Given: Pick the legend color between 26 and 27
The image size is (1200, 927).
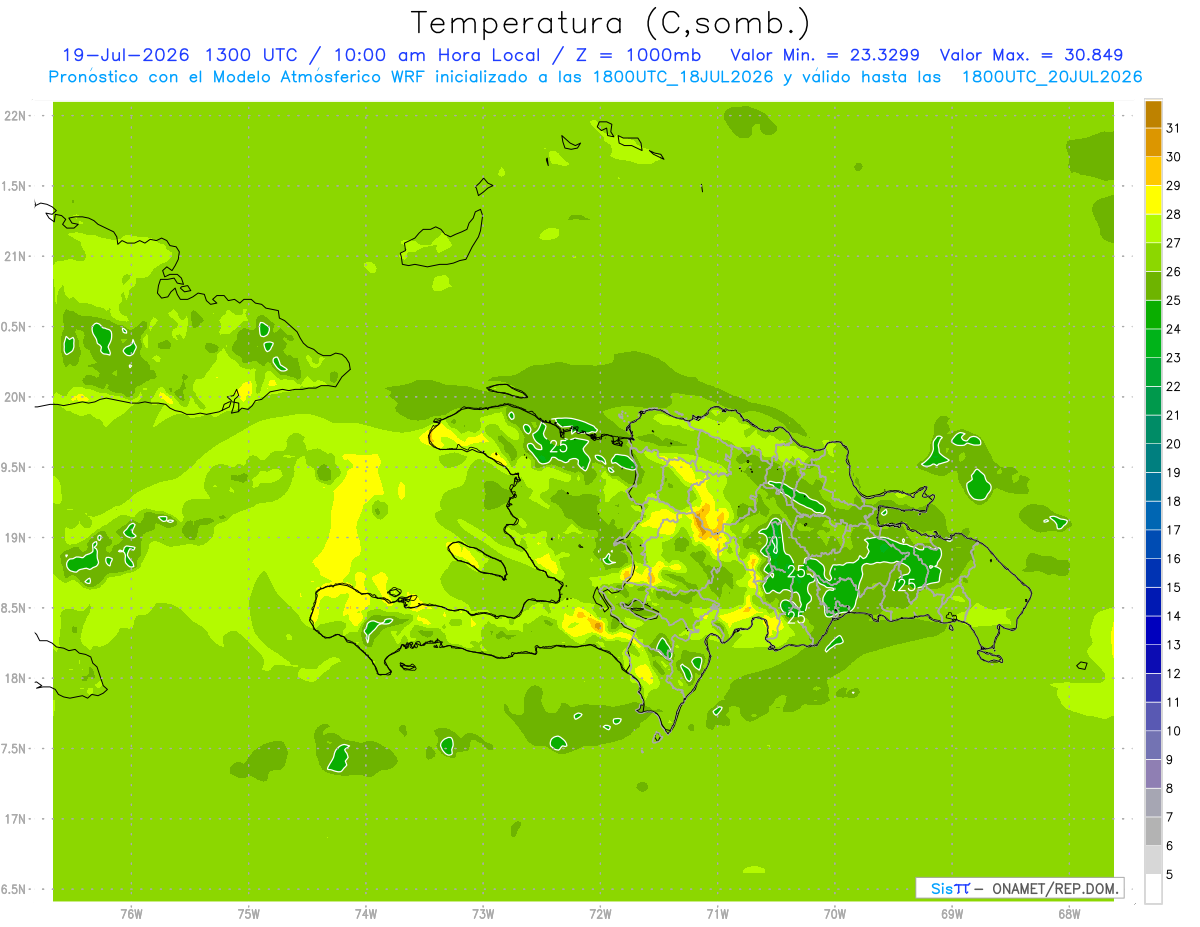Looking at the screenshot, I should tap(1153, 257).
